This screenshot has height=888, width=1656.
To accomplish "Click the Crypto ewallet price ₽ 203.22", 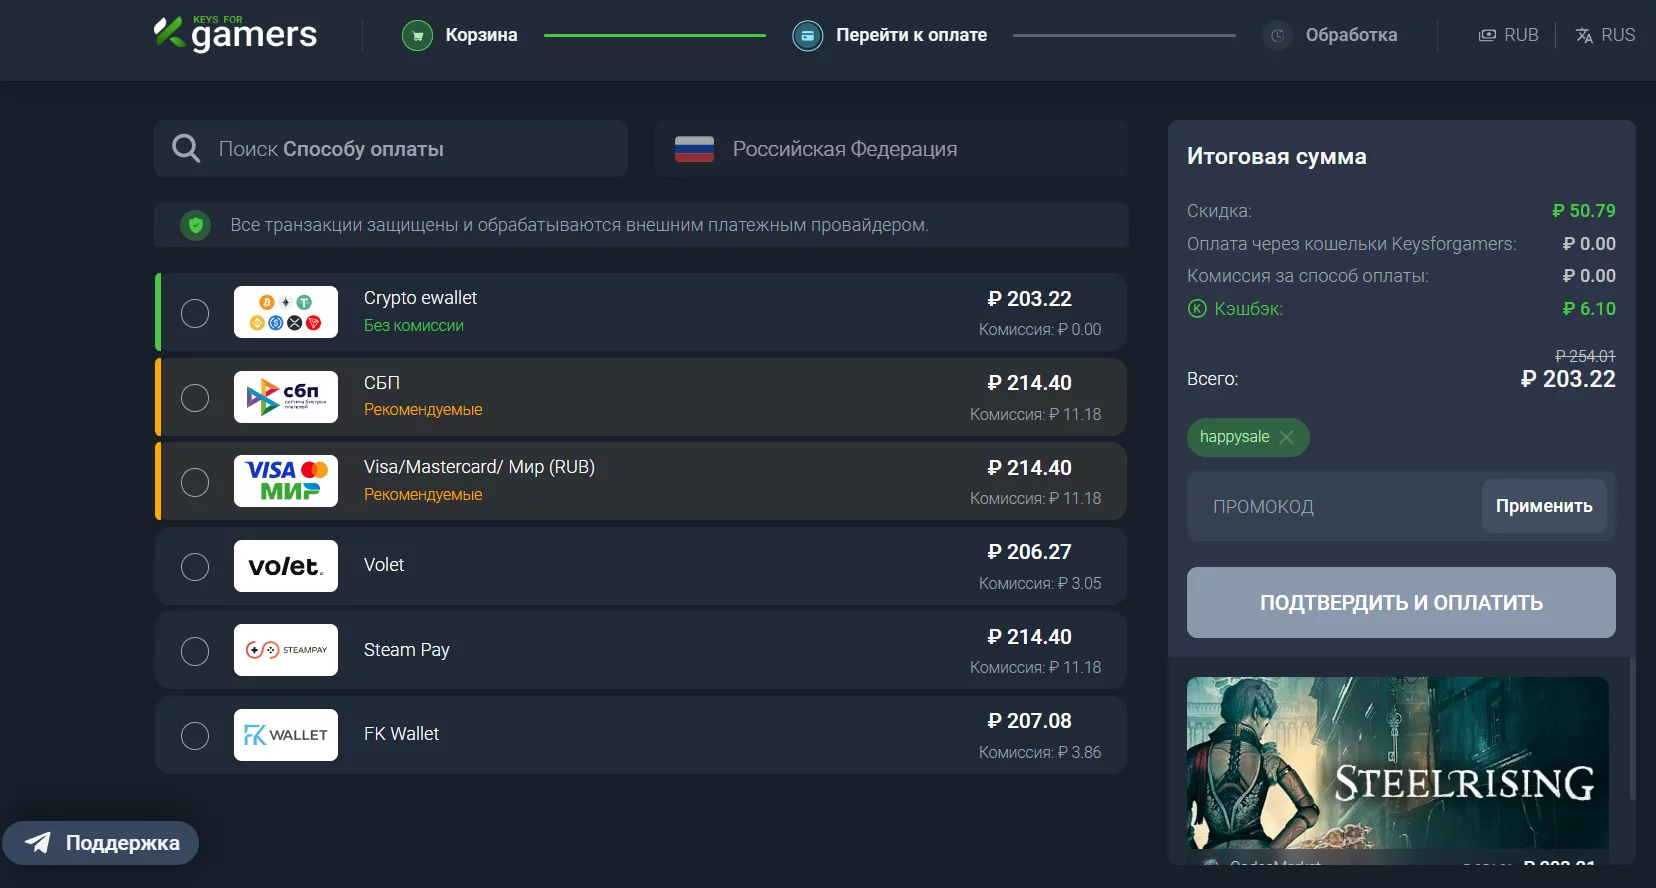I will (1029, 299).
